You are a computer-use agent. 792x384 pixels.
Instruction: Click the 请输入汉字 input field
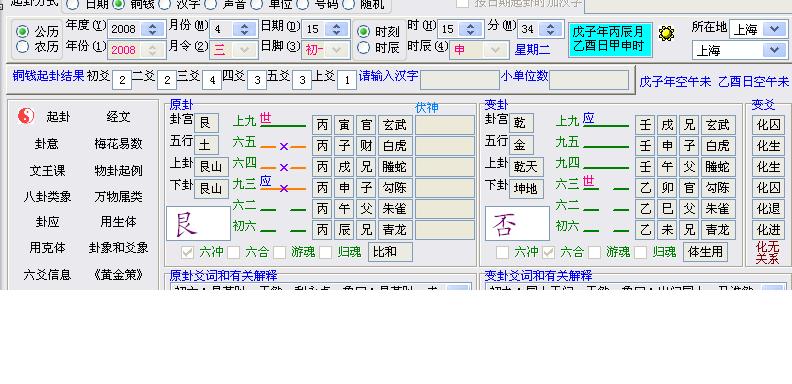(x=460, y=80)
